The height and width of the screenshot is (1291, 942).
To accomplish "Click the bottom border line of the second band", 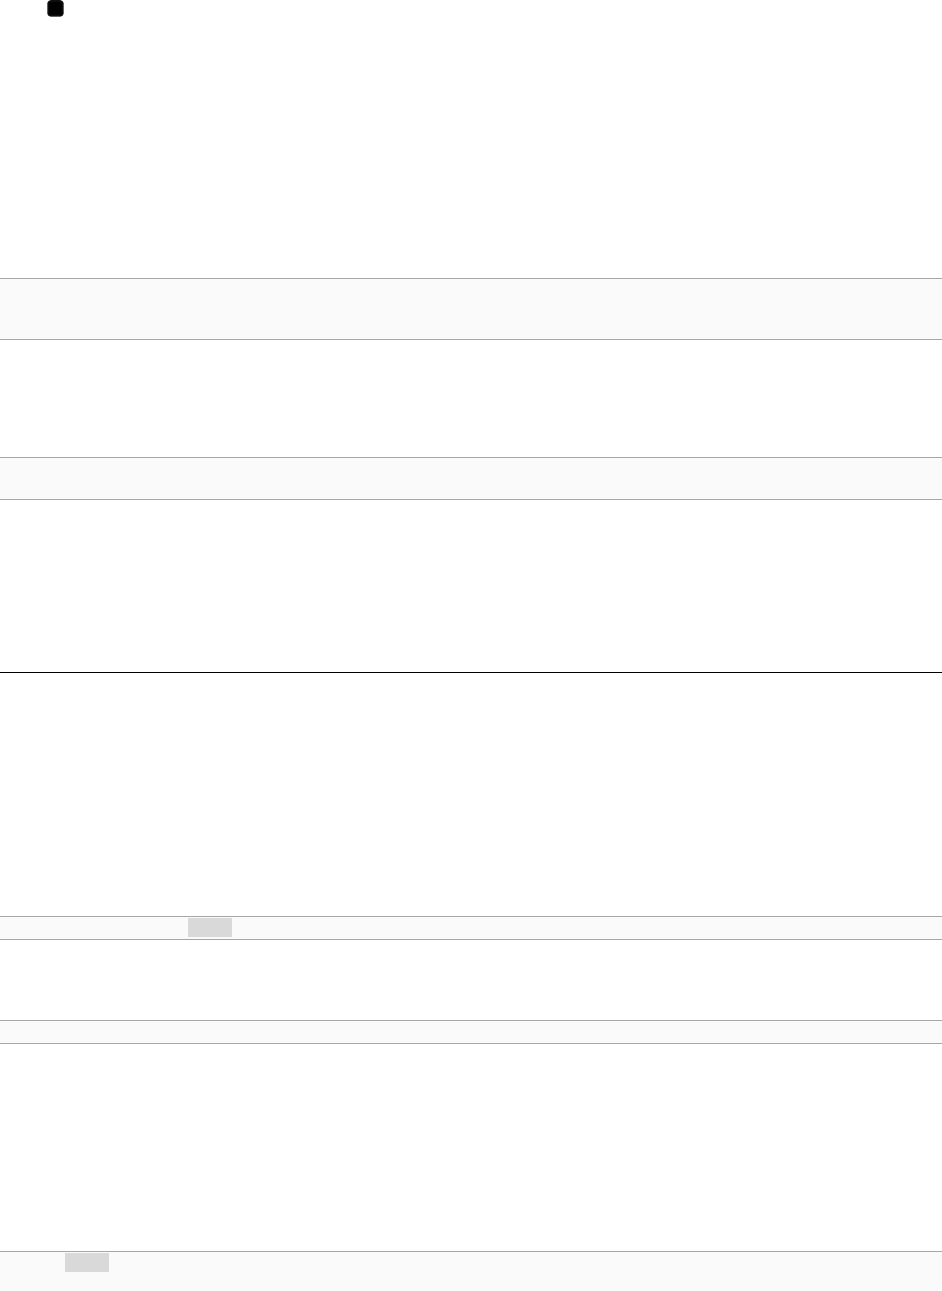I will [471, 499].
